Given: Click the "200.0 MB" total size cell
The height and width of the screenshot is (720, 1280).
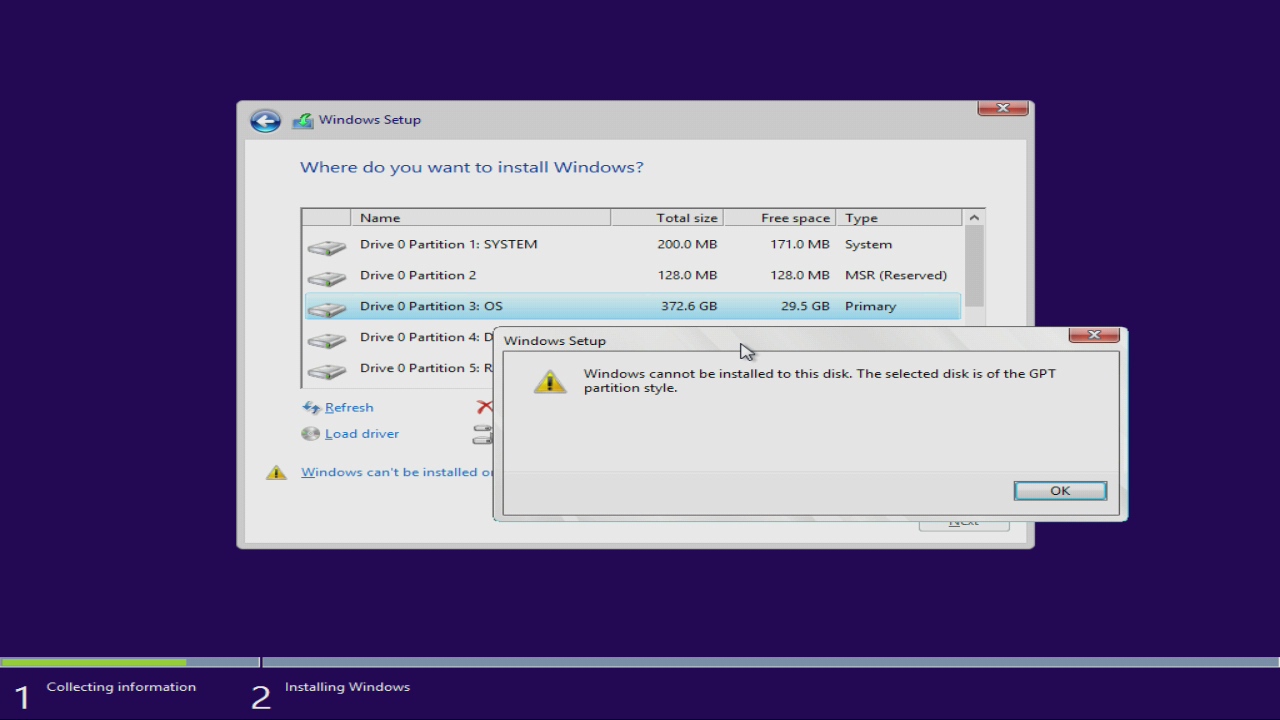Looking at the screenshot, I should point(688,244).
